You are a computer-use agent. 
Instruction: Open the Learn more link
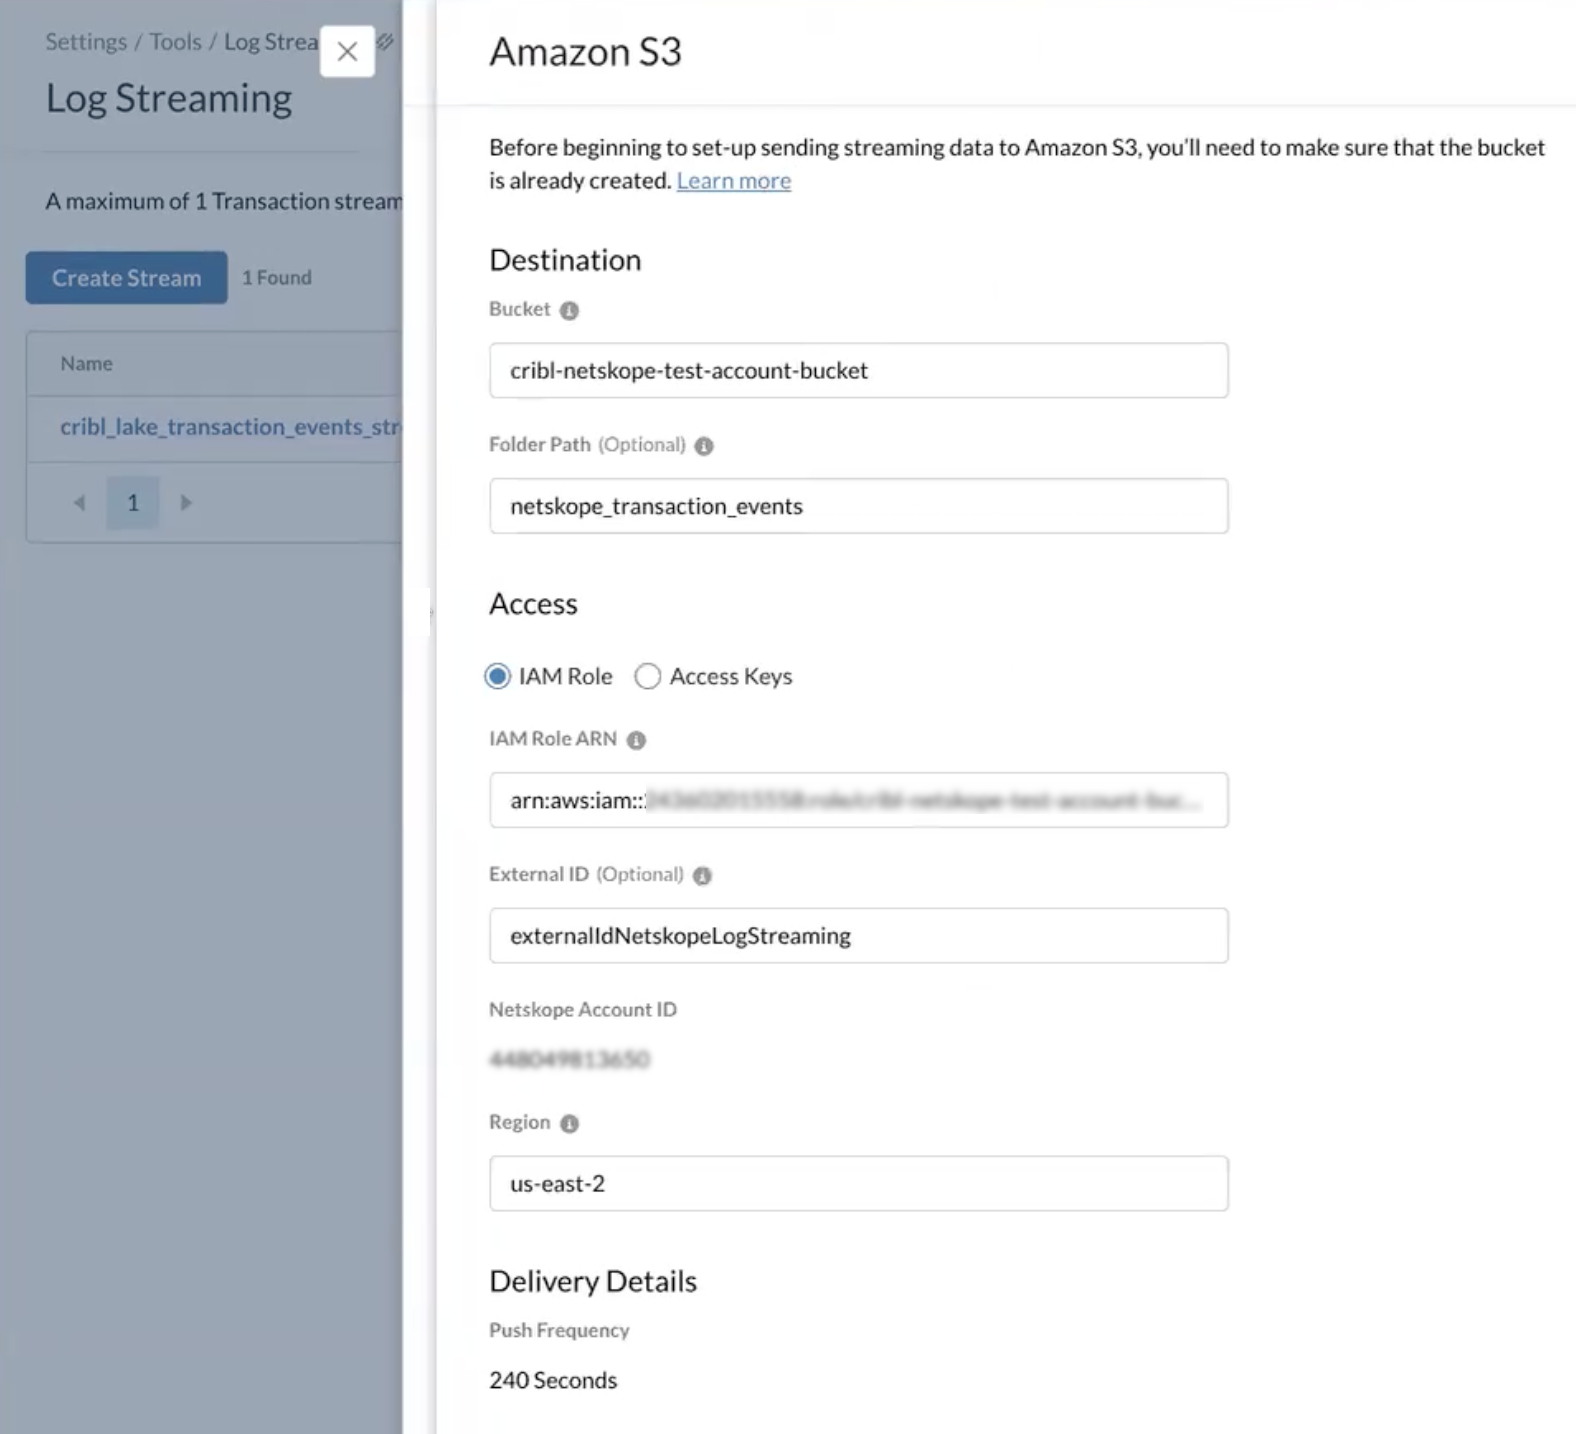733,181
